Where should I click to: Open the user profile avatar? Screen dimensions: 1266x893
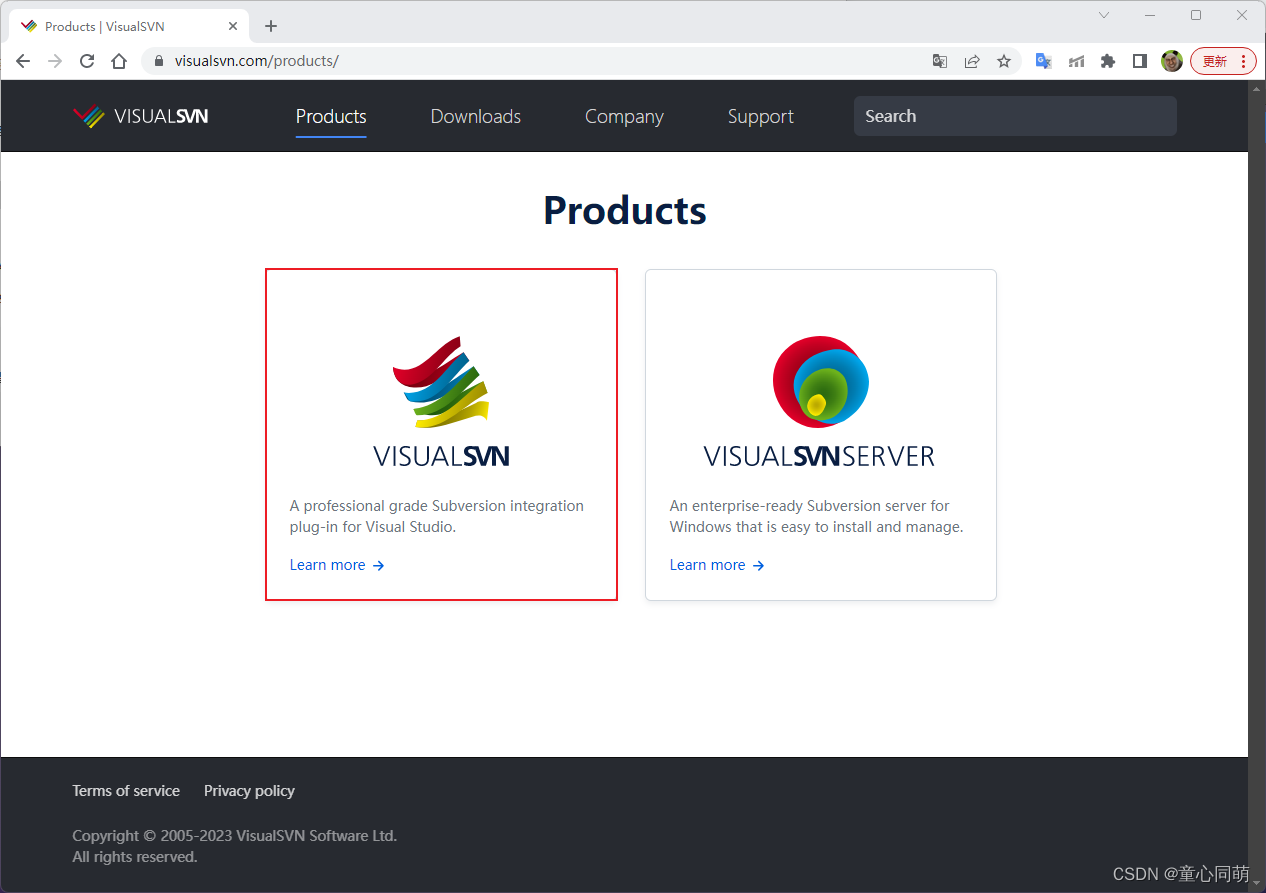[1172, 61]
